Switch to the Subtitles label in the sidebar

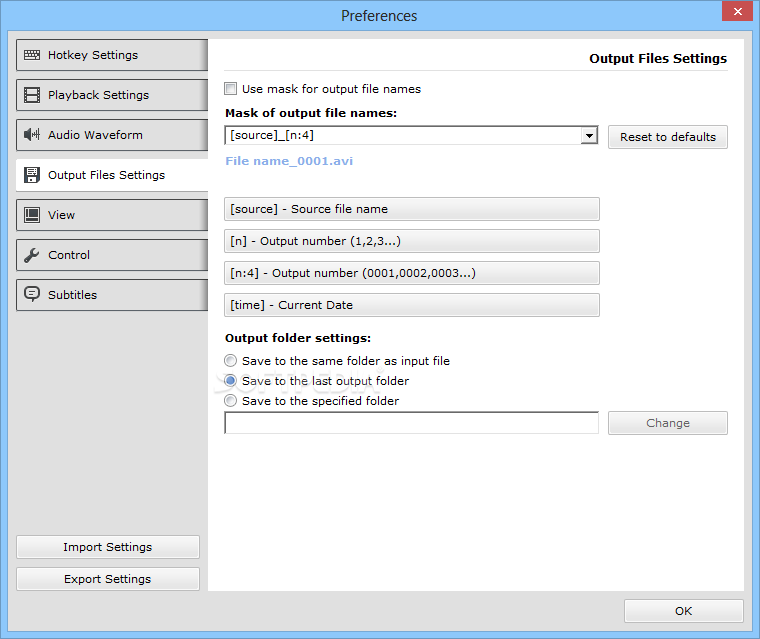(x=73, y=295)
